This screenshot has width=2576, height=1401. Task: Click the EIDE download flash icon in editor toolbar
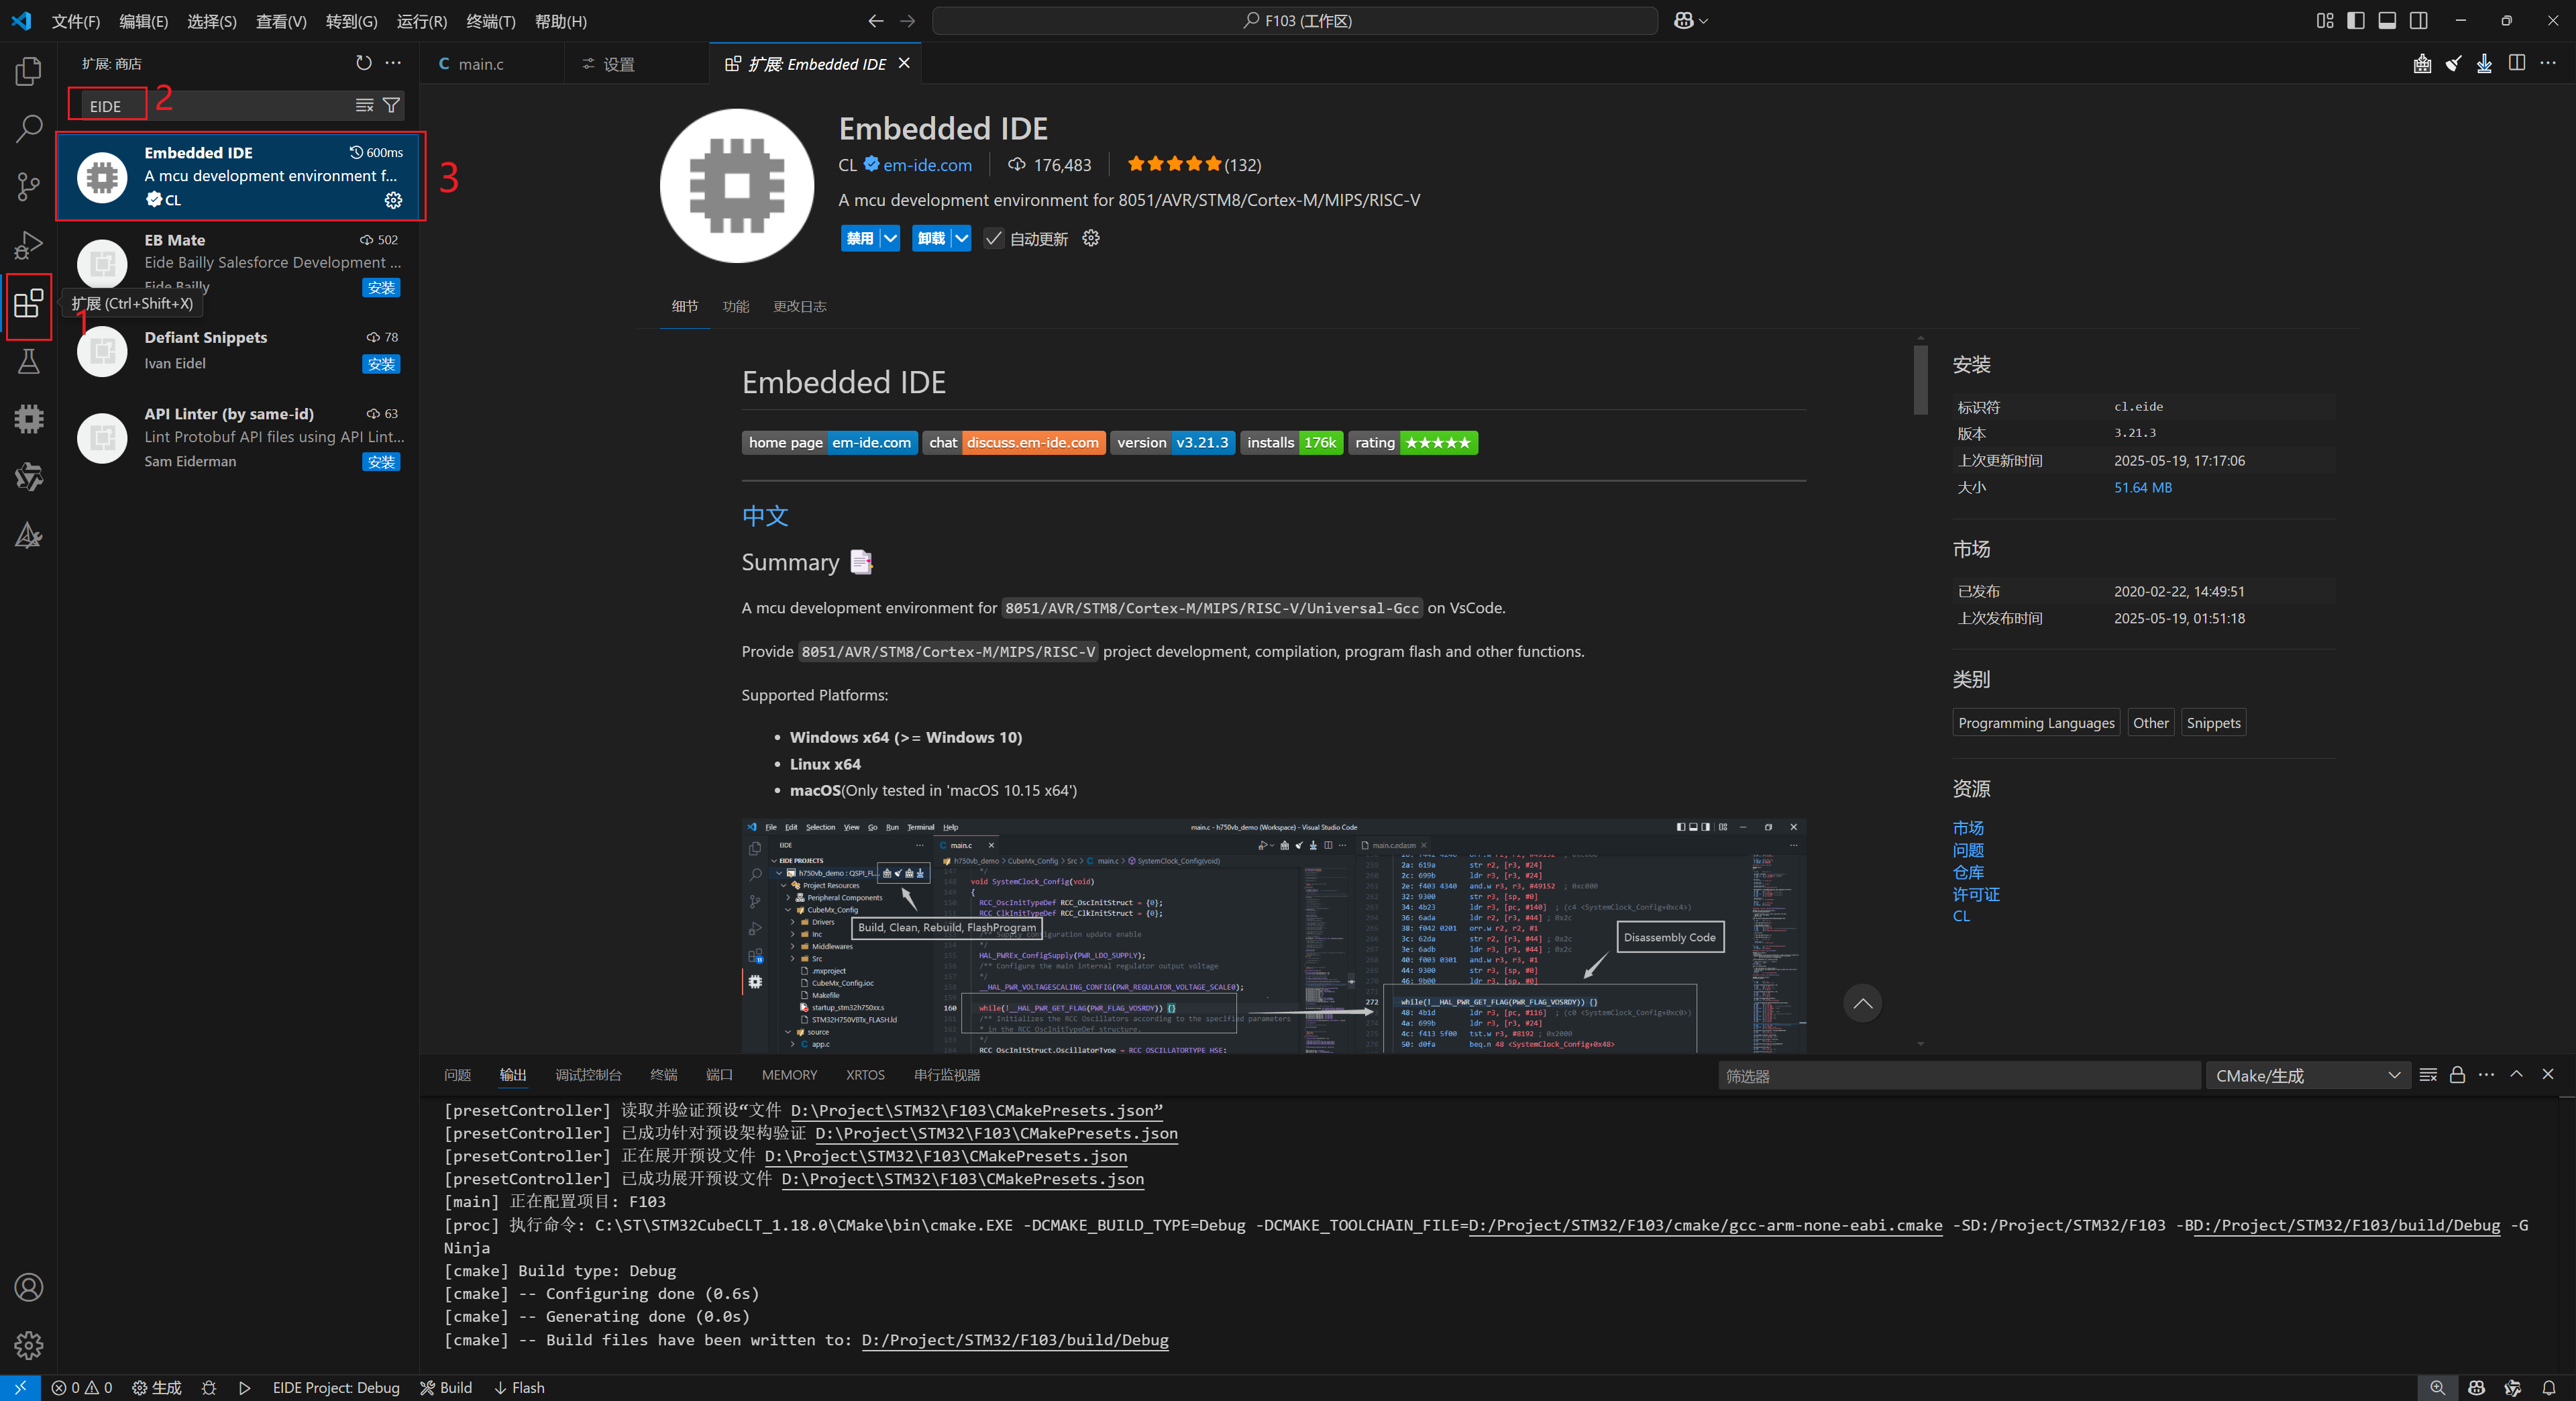point(2484,63)
